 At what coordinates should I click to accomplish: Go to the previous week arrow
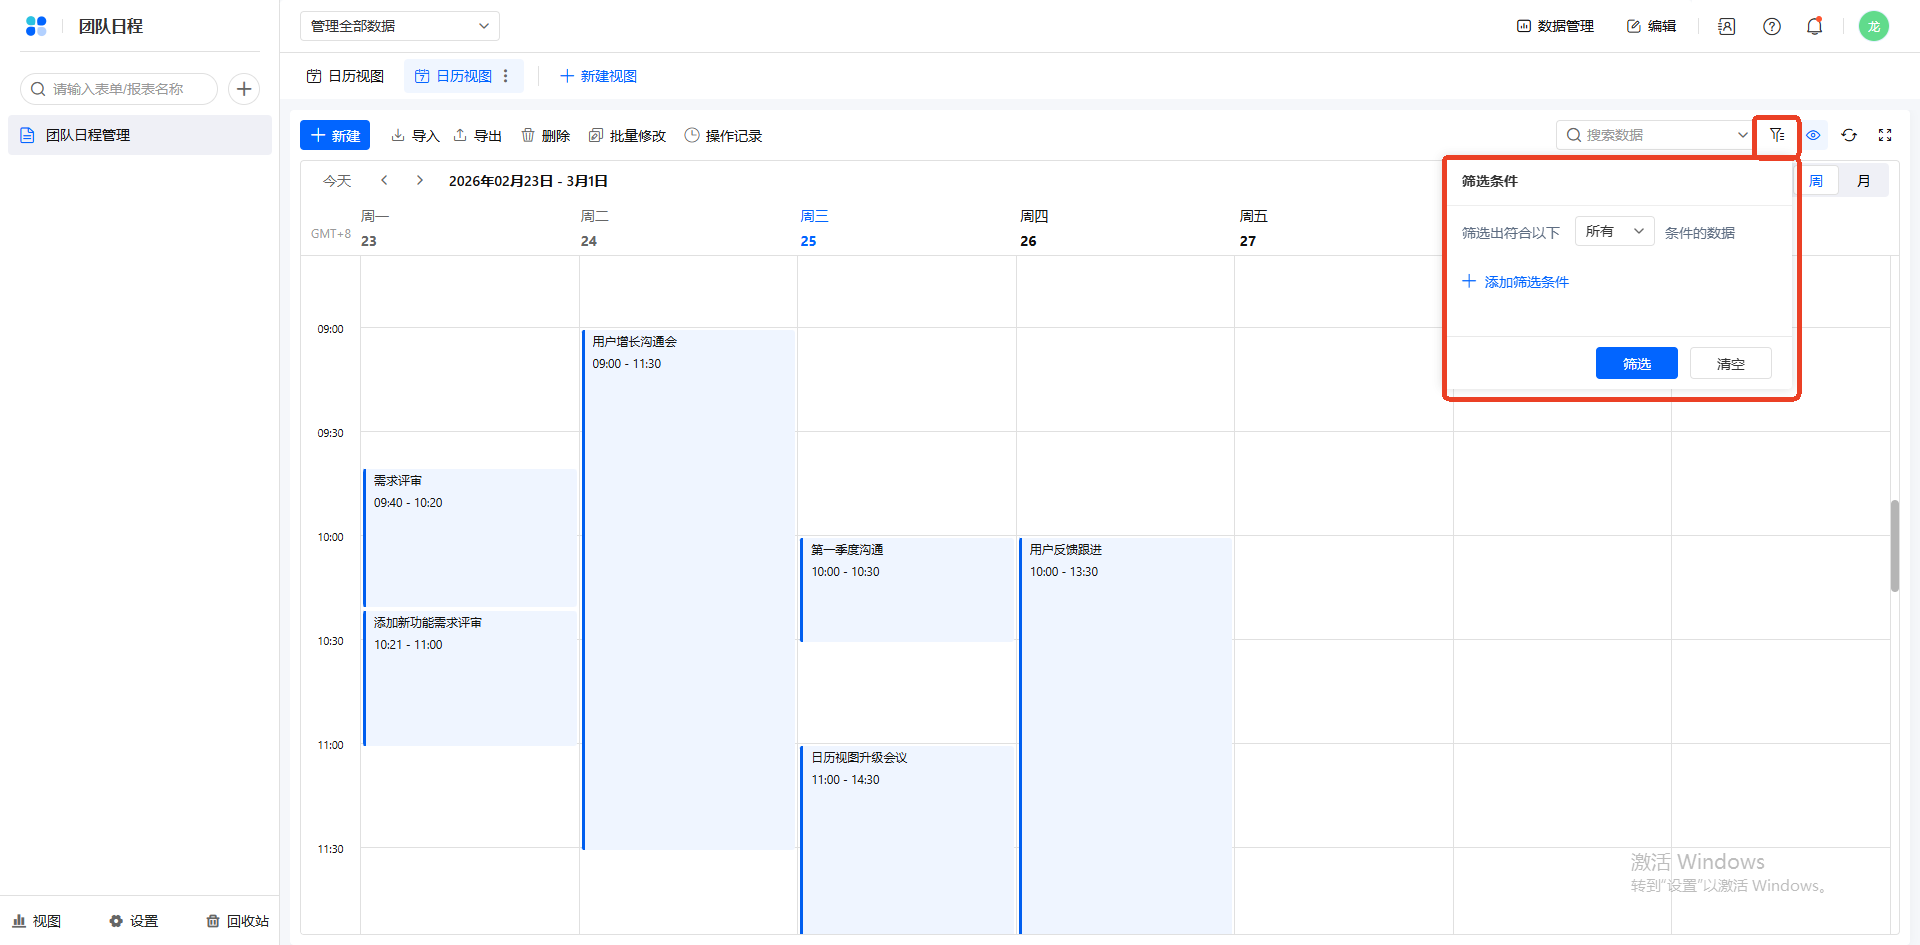click(x=384, y=181)
